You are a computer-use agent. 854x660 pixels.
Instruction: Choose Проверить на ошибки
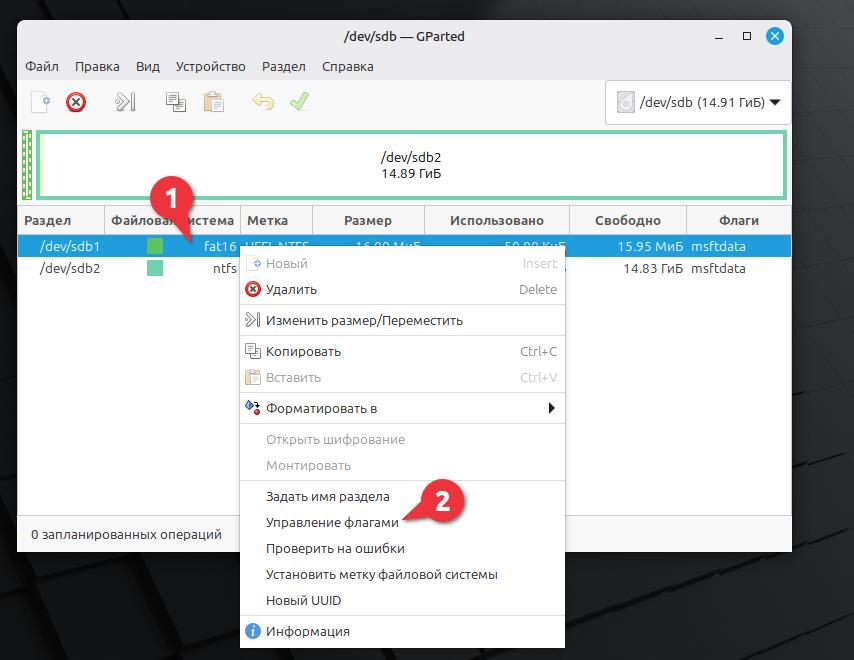(402, 548)
